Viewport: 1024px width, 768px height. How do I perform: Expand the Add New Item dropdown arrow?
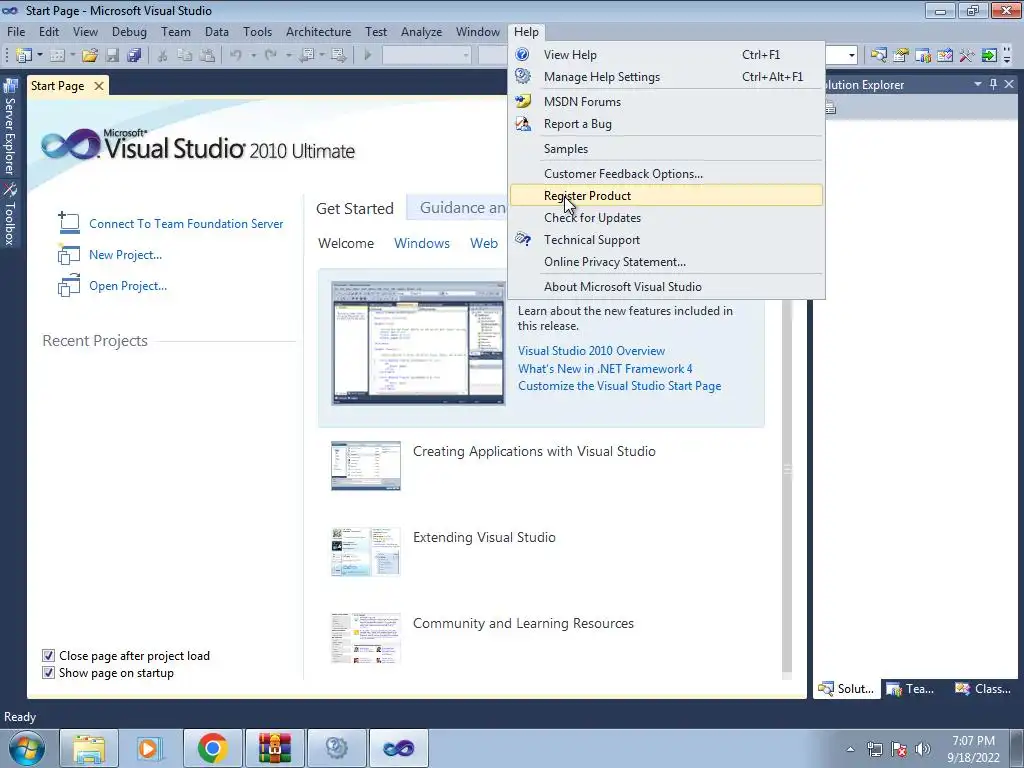(x=72, y=56)
